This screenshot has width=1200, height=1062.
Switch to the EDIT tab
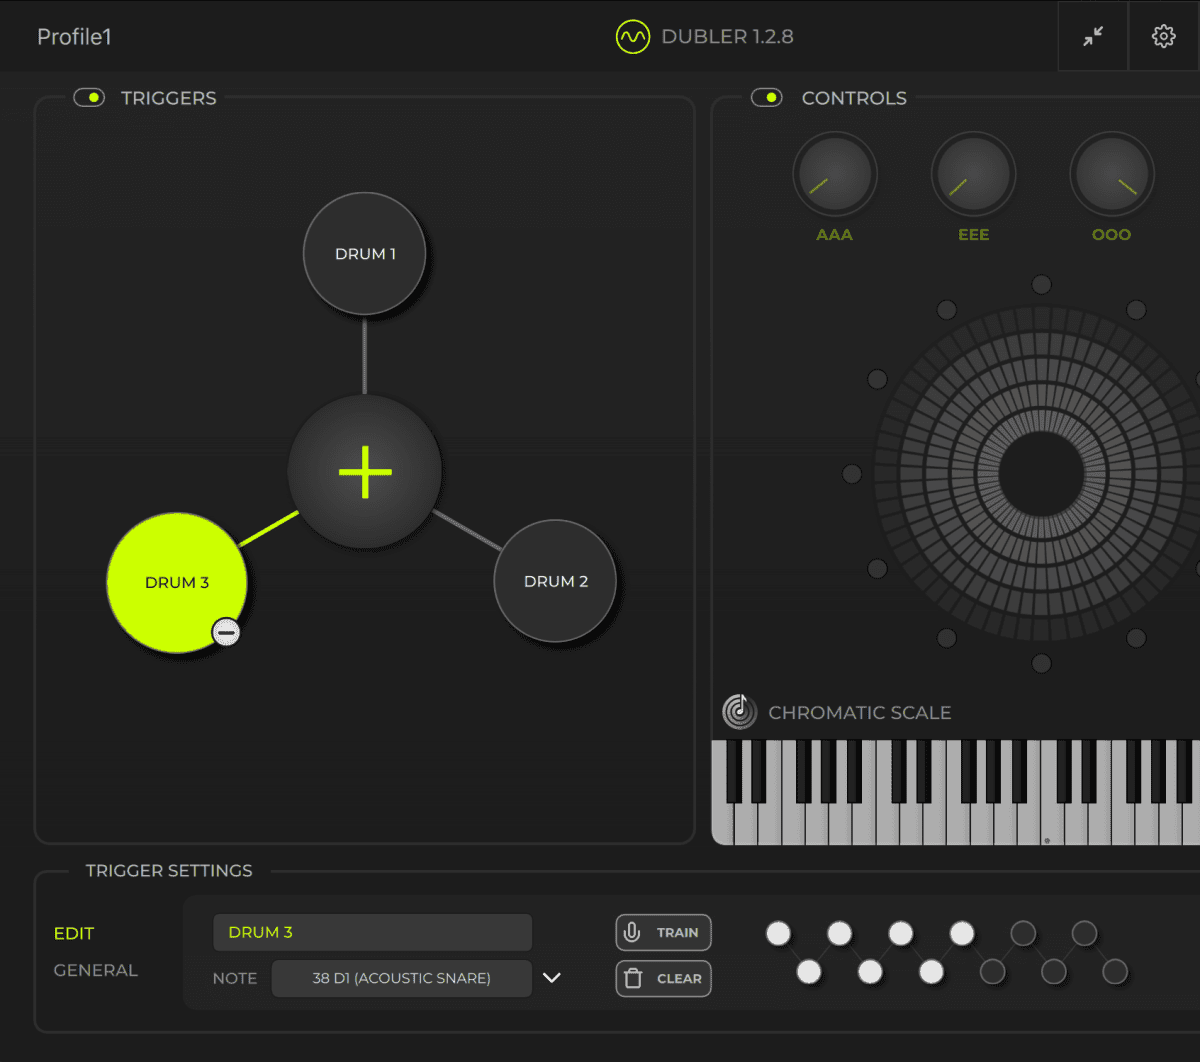(x=74, y=933)
